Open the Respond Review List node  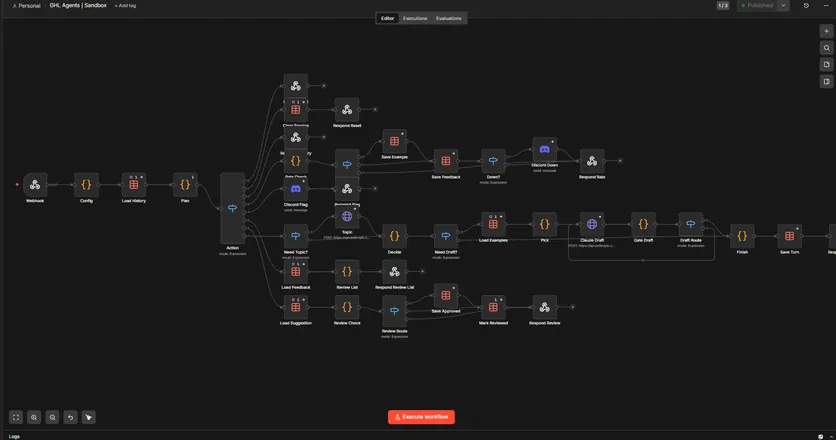(394, 271)
